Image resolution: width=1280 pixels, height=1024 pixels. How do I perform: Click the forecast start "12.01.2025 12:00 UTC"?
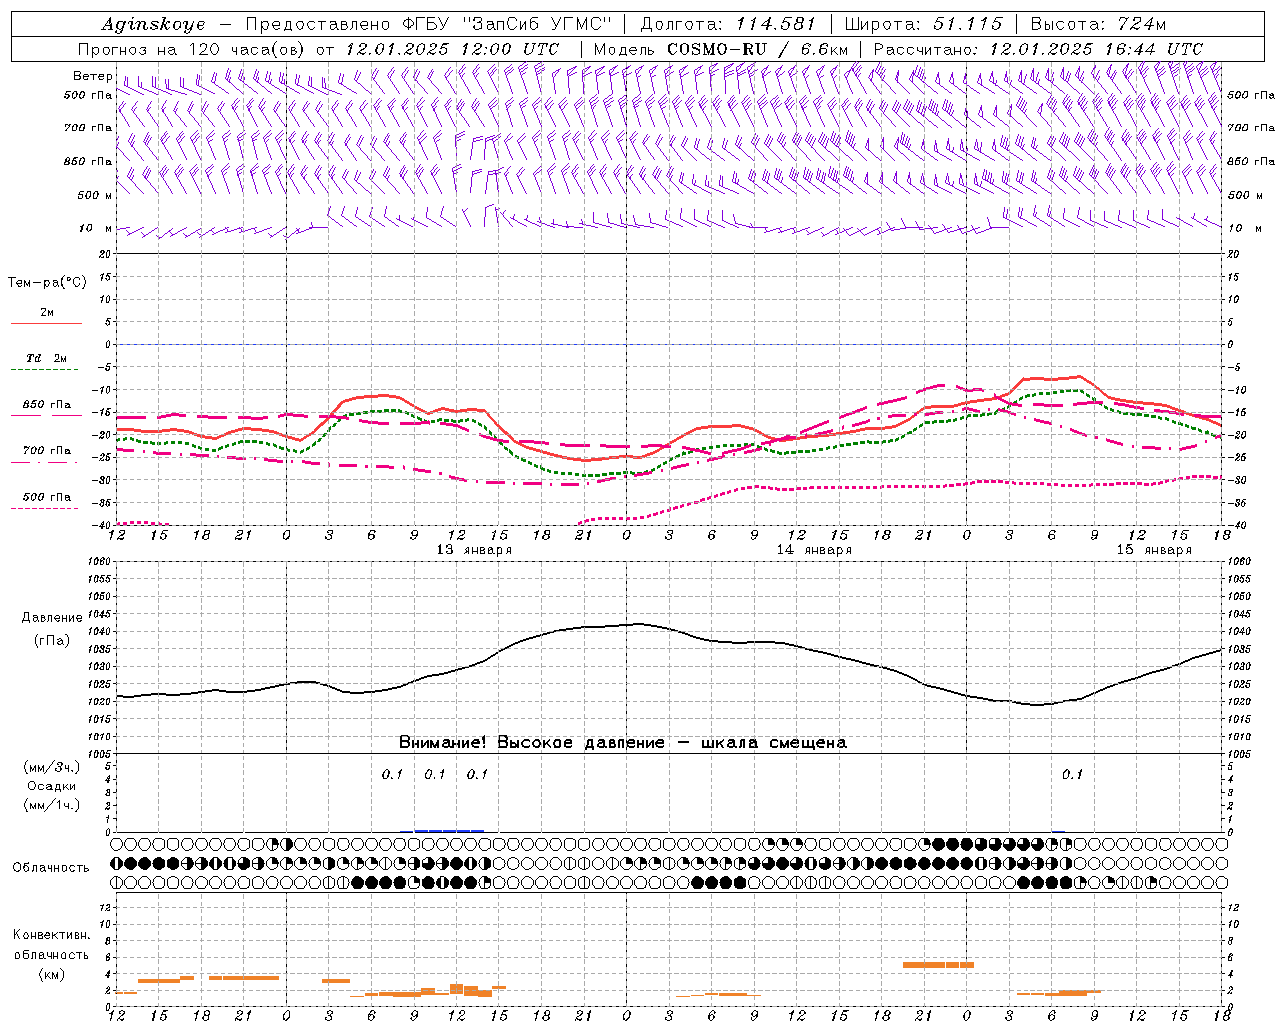452,49
